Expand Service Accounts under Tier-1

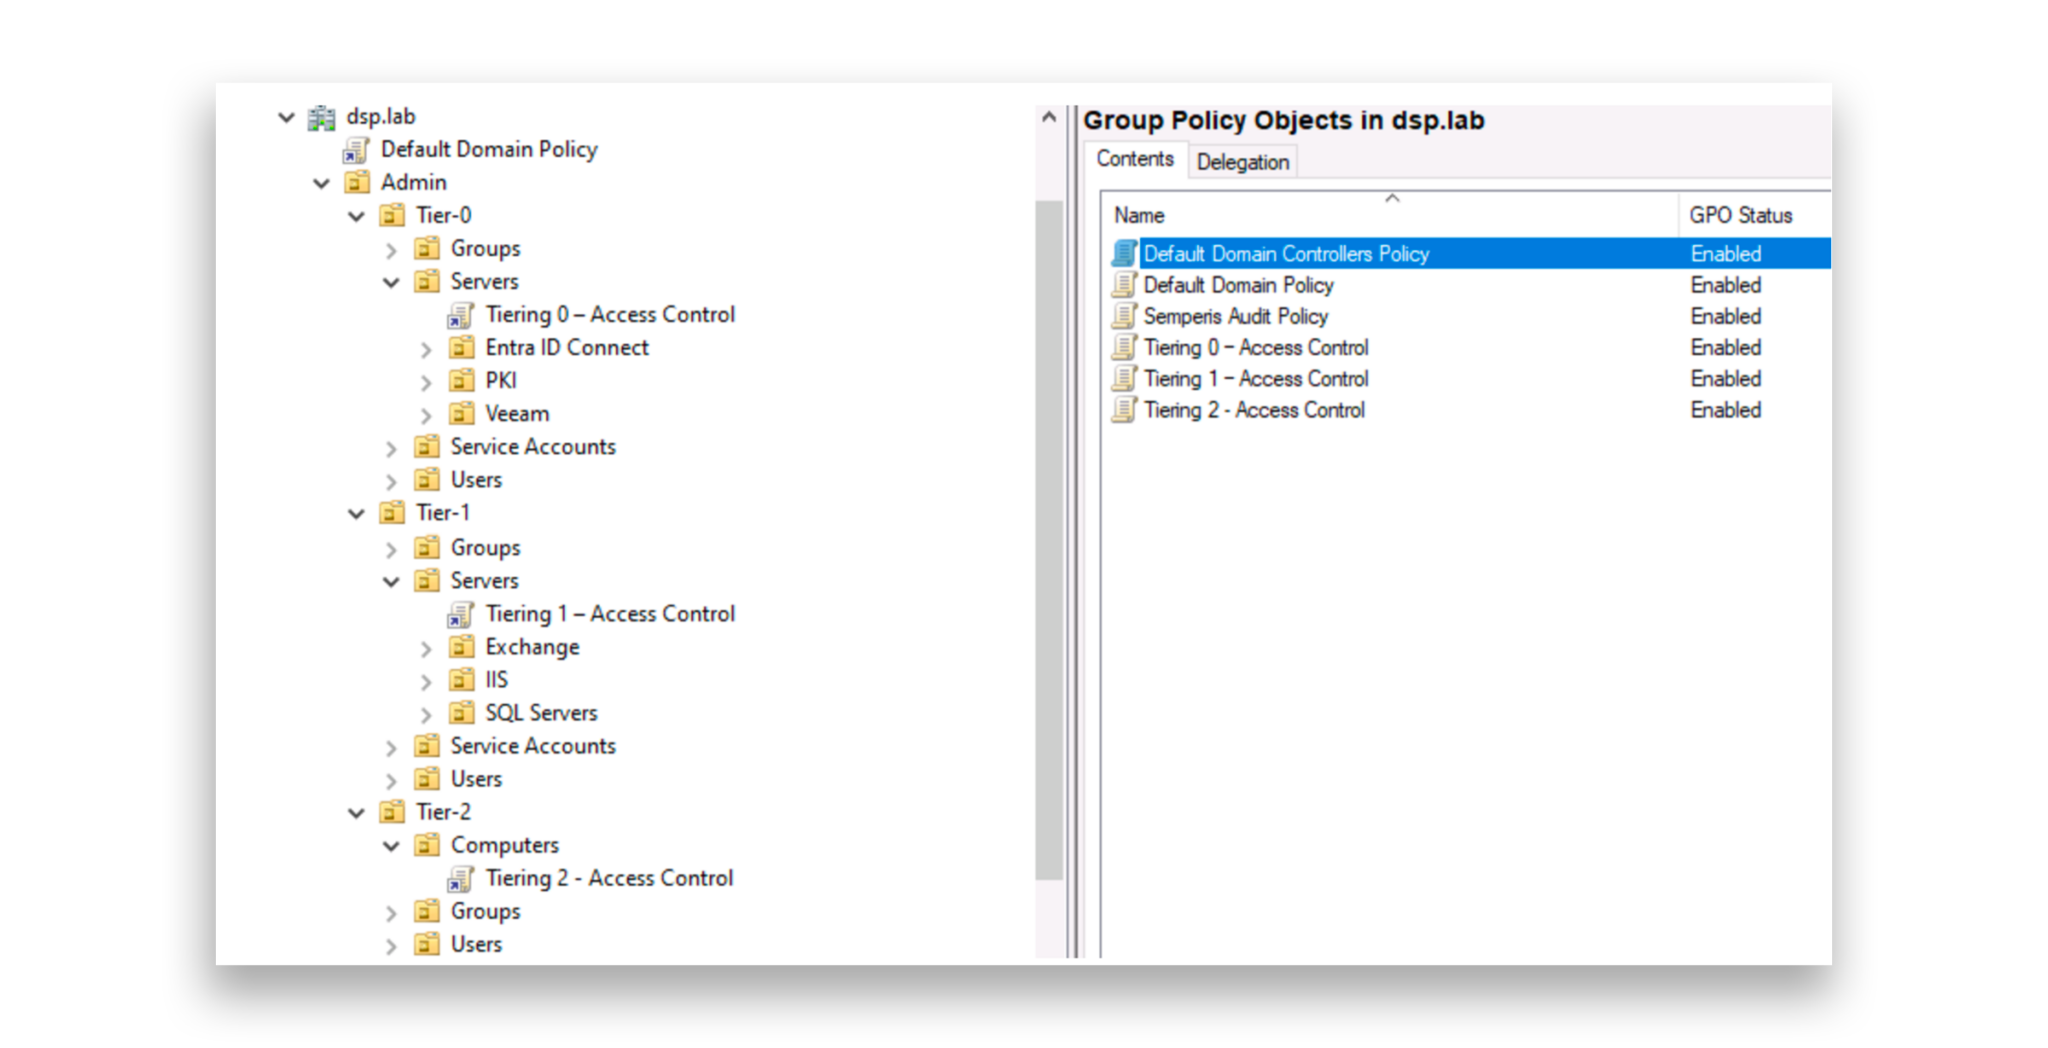[x=391, y=746]
